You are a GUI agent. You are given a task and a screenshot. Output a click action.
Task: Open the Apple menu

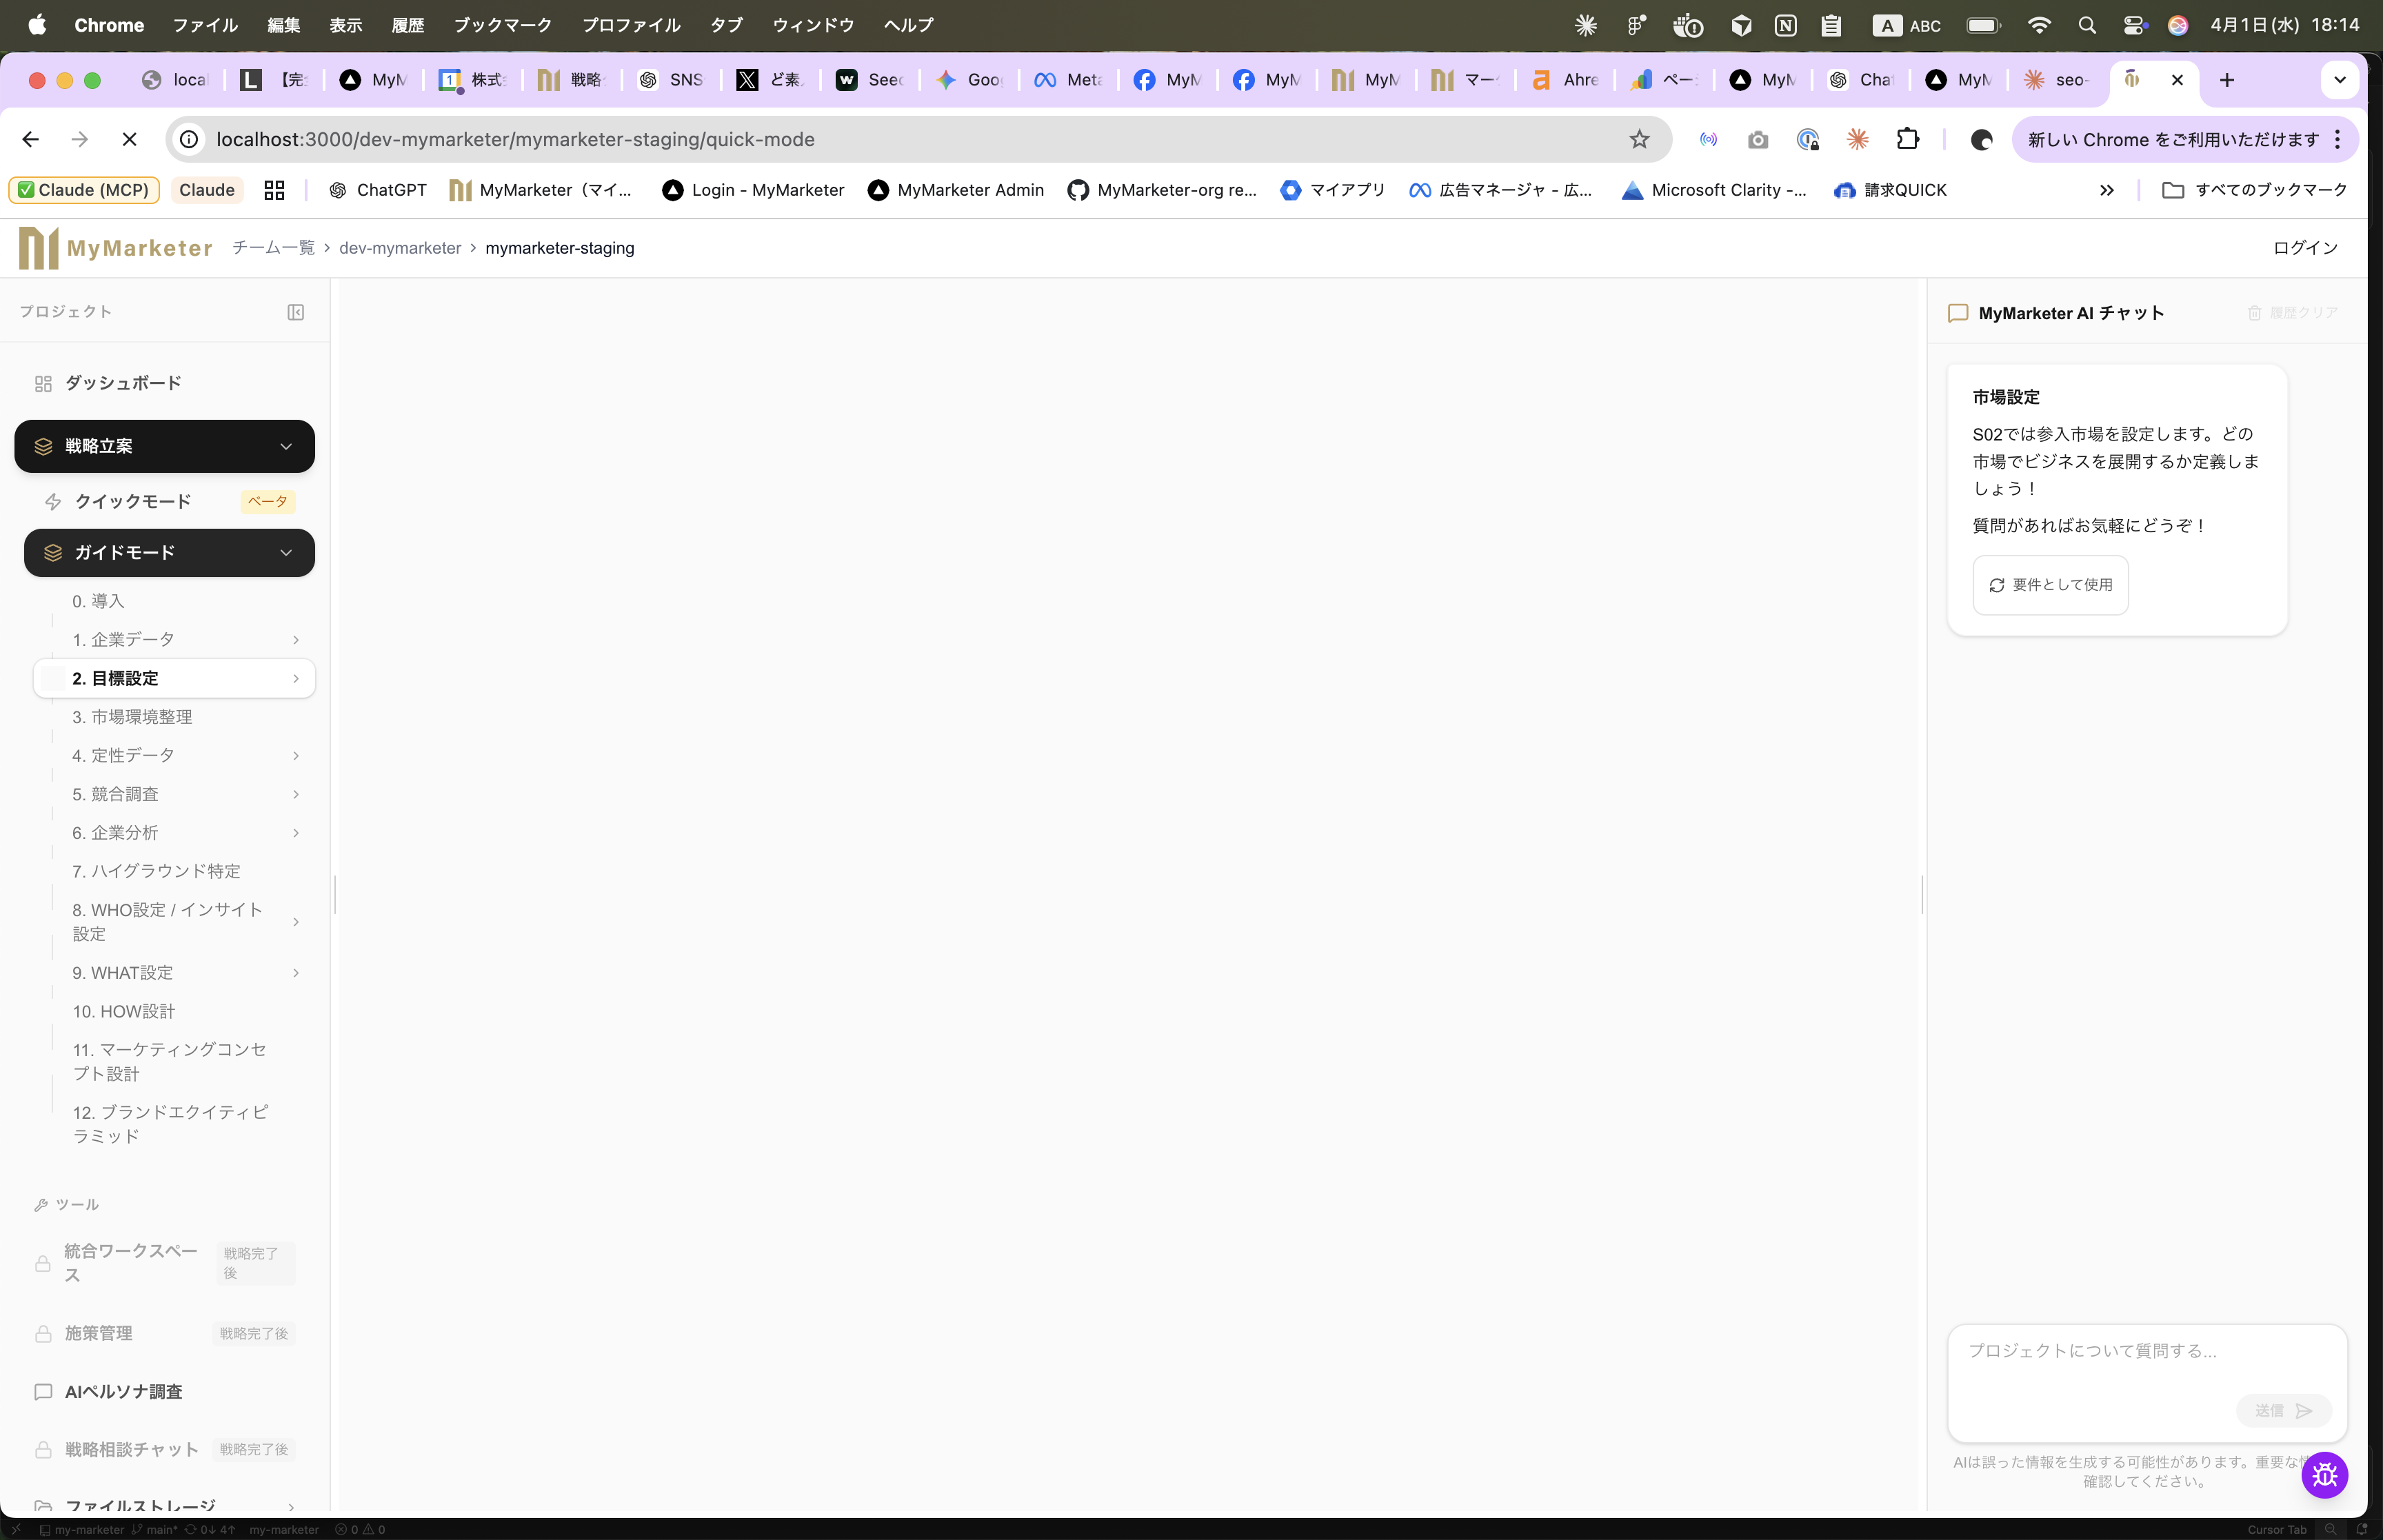37,25
